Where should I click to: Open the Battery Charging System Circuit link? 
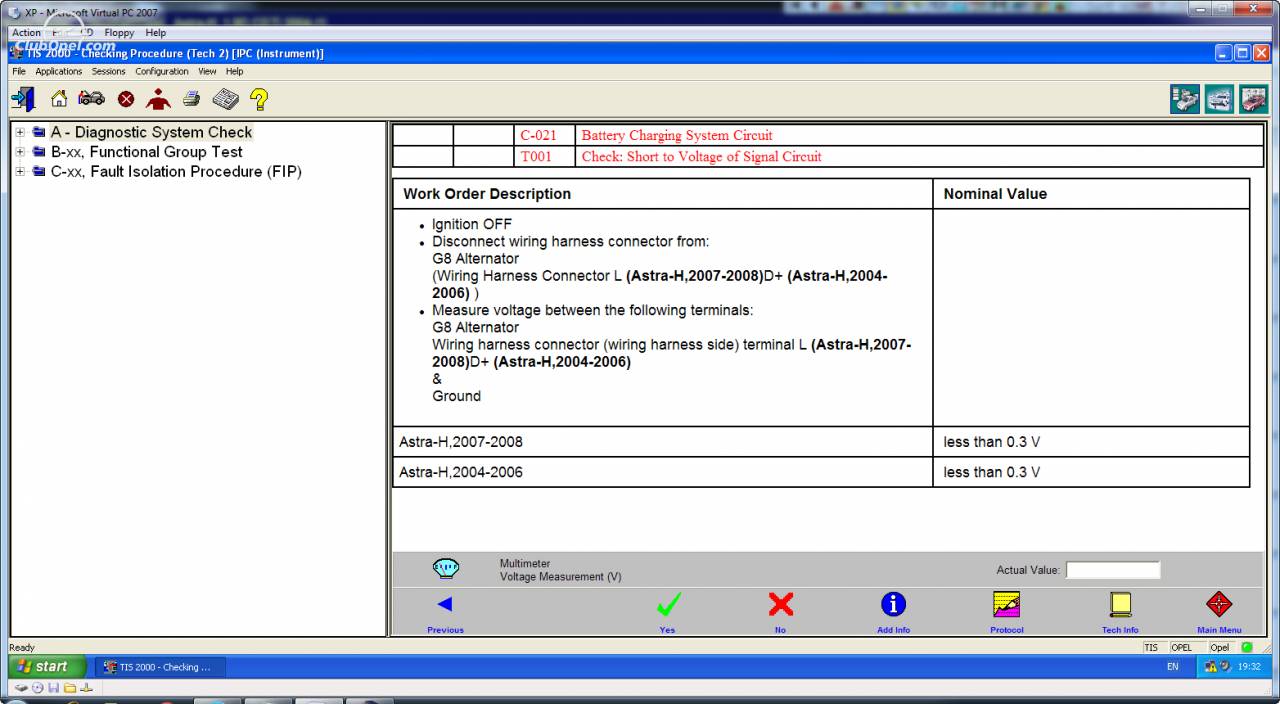[677, 136]
